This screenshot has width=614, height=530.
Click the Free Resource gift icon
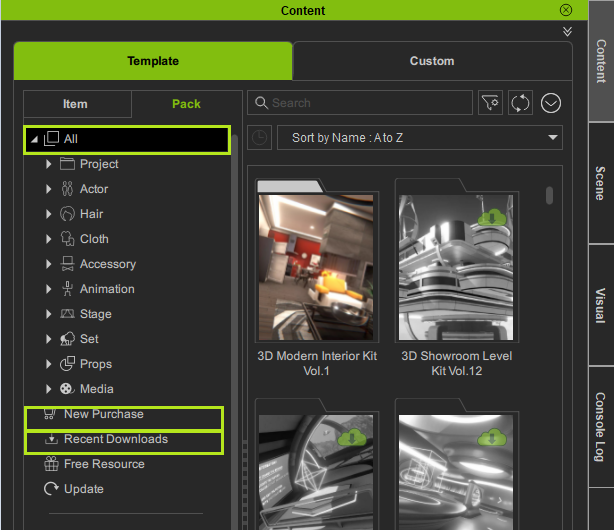pyautogui.click(x=51, y=464)
